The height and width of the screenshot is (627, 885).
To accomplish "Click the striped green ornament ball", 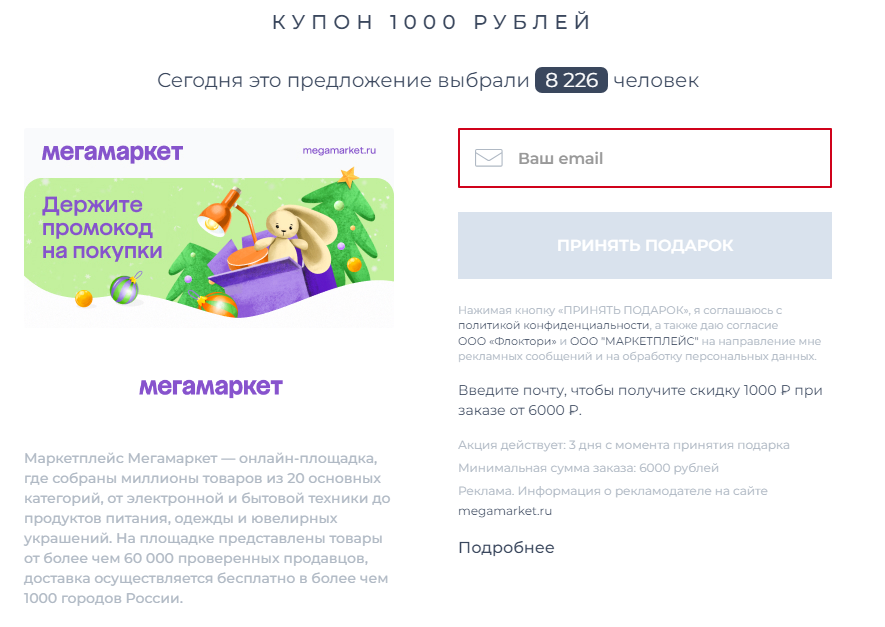I will click(x=125, y=290).
